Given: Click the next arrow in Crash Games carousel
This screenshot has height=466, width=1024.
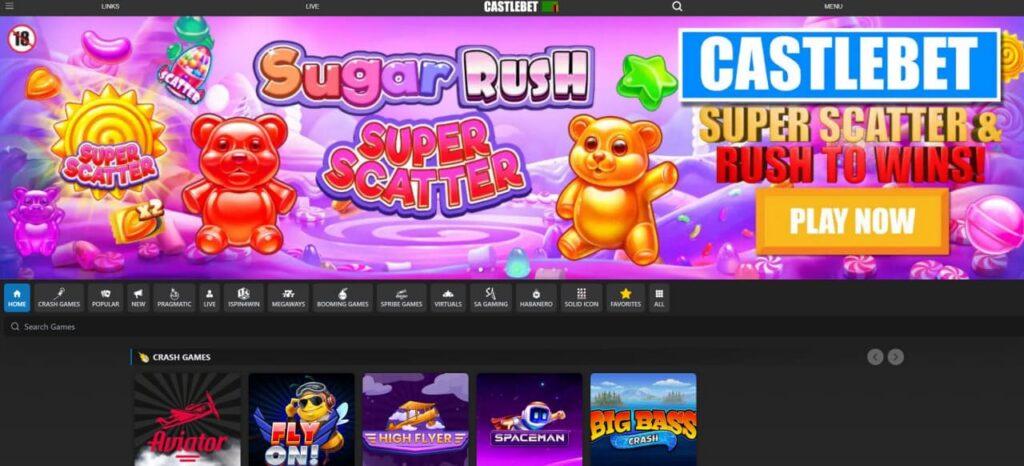Looking at the screenshot, I should pos(895,357).
